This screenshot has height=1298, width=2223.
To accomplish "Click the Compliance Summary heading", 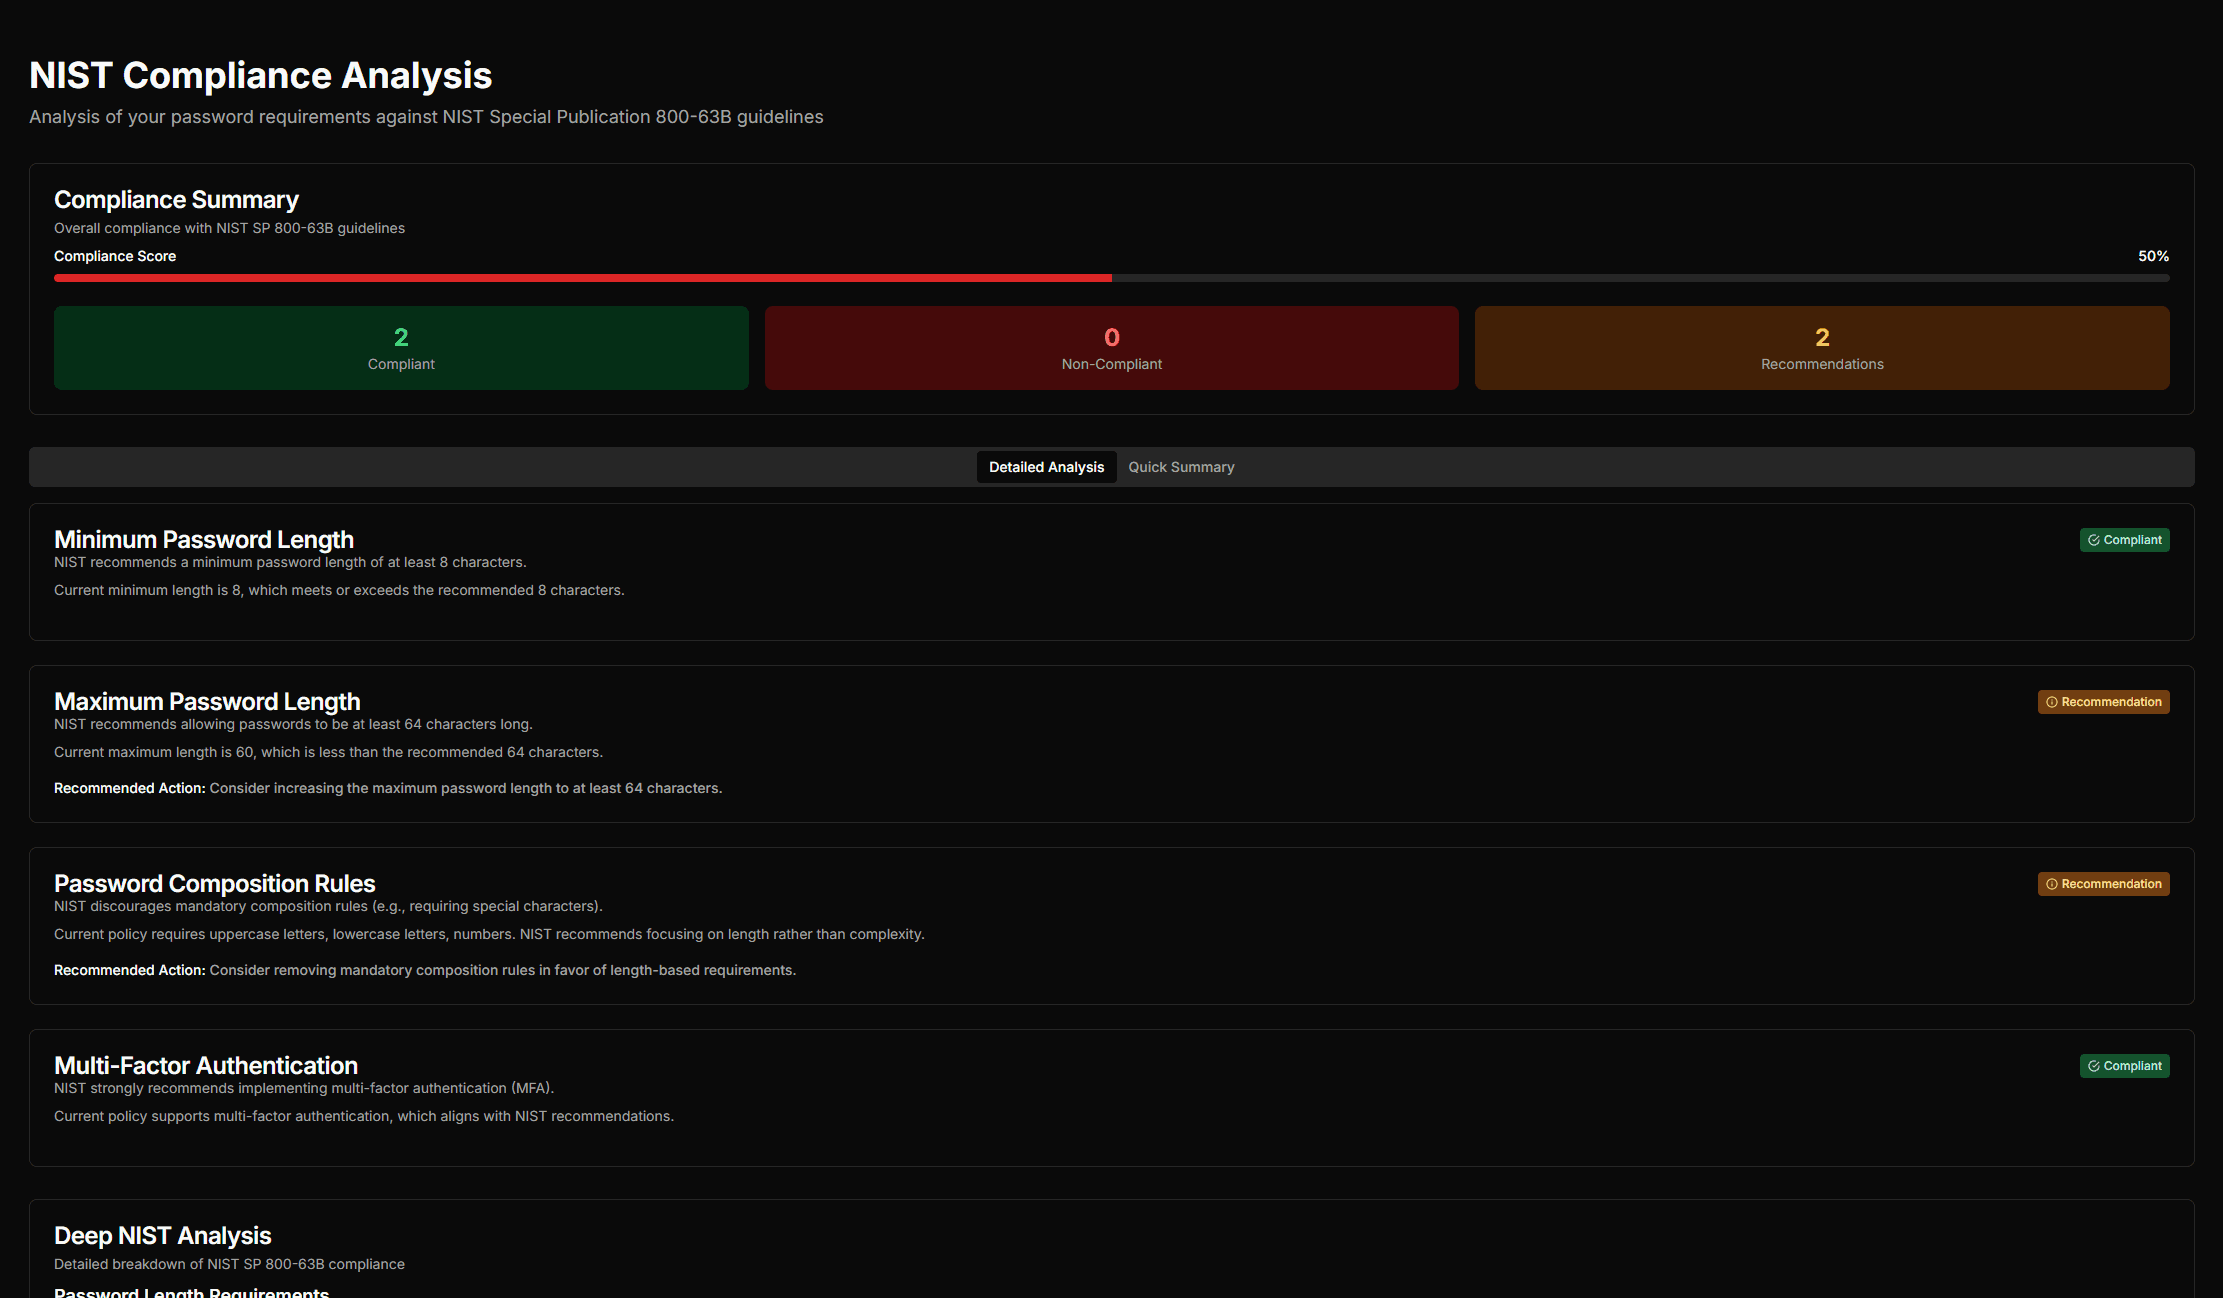I will pyautogui.click(x=176, y=200).
